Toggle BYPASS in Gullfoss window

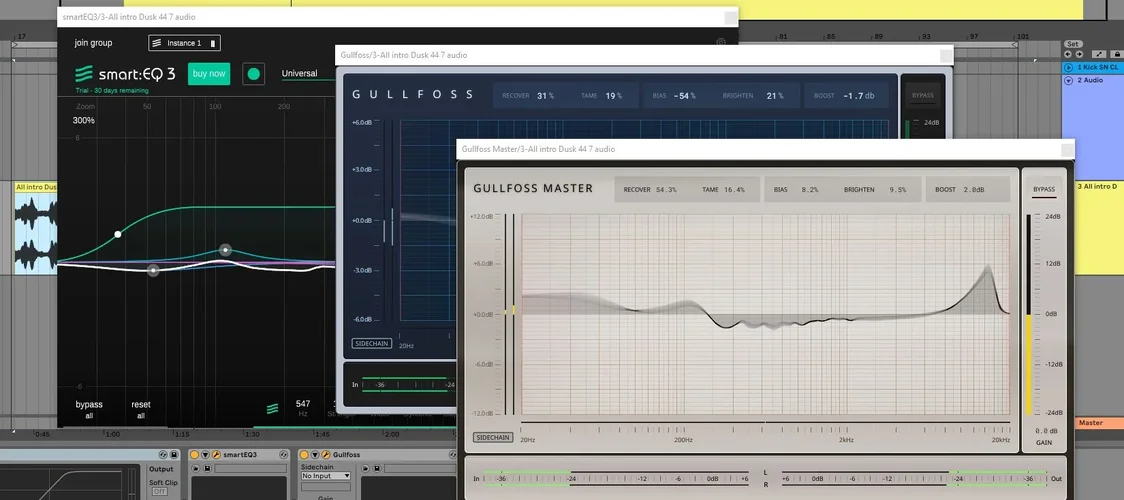(x=923, y=95)
